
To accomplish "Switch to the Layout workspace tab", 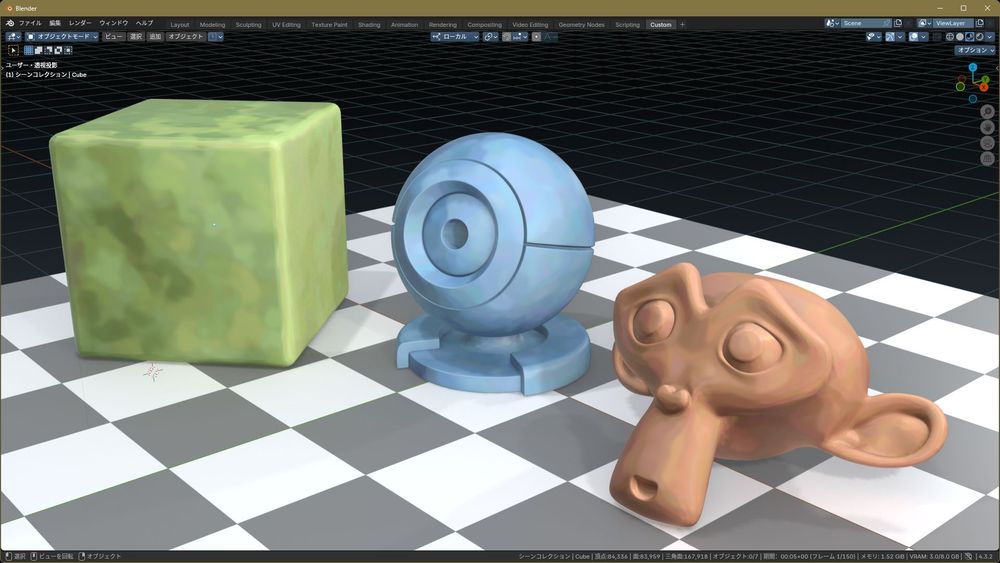I will (x=180, y=25).
